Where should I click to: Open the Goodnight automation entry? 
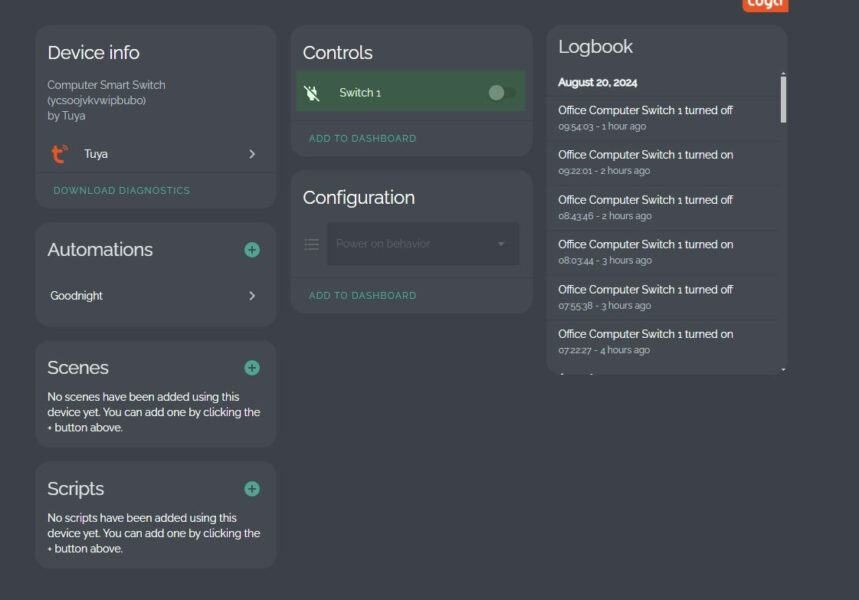pos(77,296)
